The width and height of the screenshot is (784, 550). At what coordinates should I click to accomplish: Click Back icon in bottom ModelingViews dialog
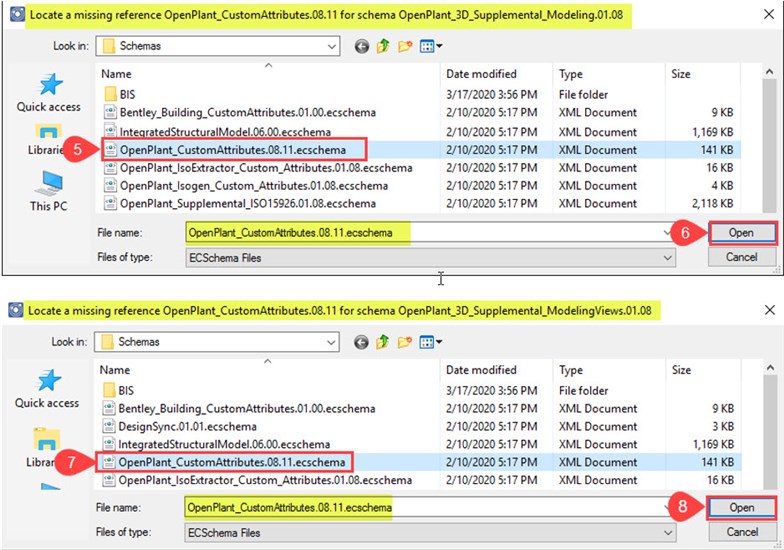point(361,342)
